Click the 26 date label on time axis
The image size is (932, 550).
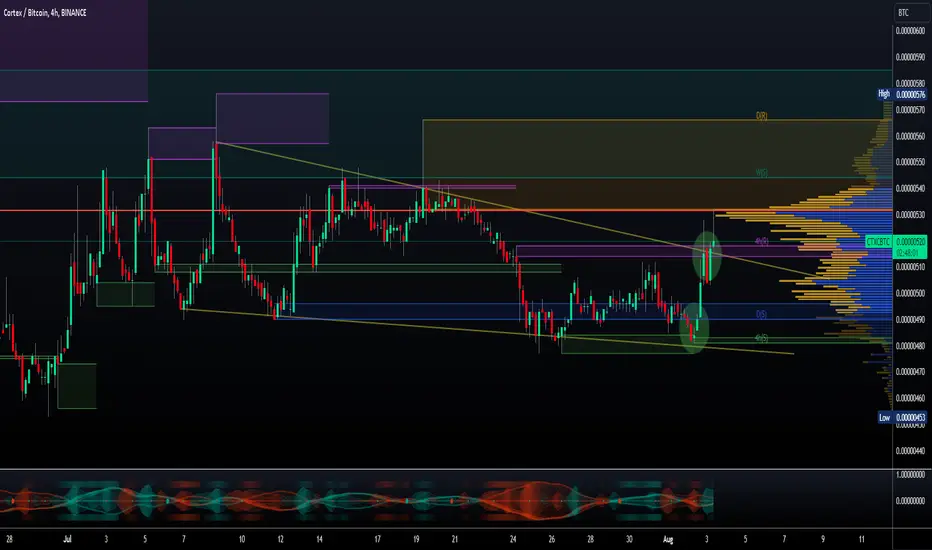[552, 539]
